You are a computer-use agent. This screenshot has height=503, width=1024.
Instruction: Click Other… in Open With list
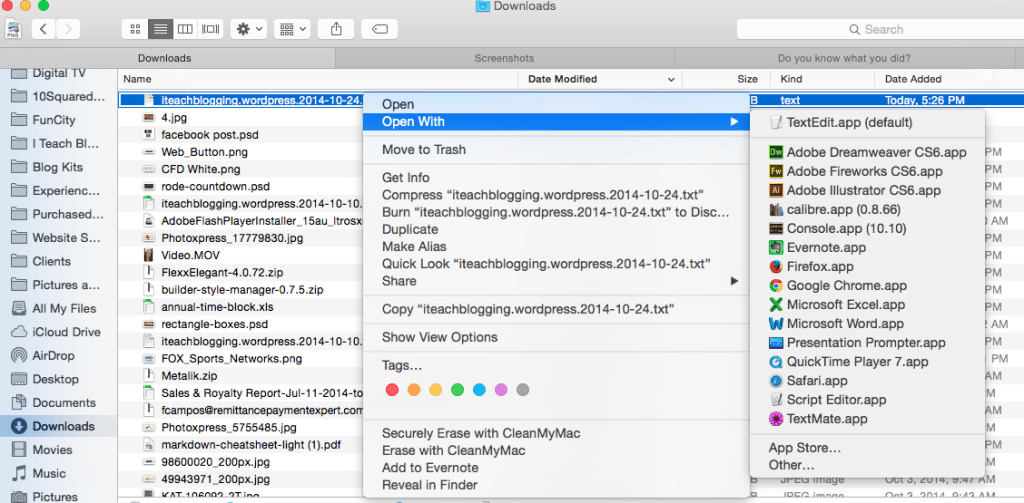point(791,465)
